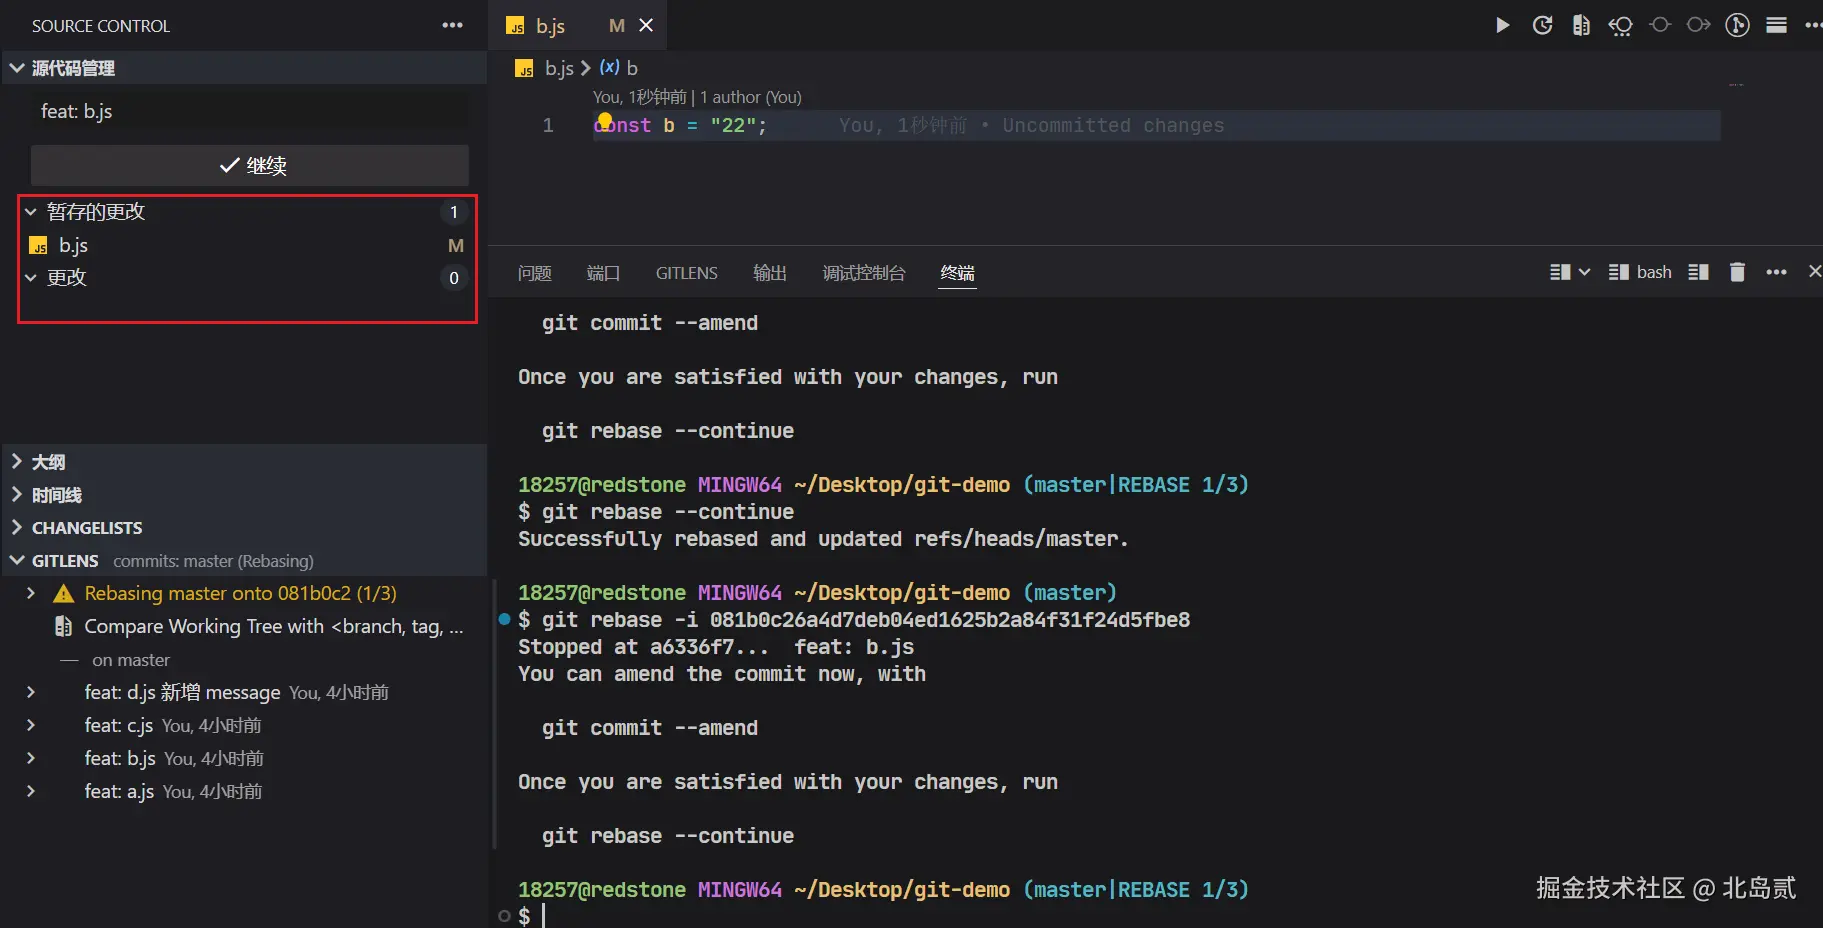The width and height of the screenshot is (1823, 928).
Task: Open the new terminal dropdown arrow
Action: point(1584,272)
